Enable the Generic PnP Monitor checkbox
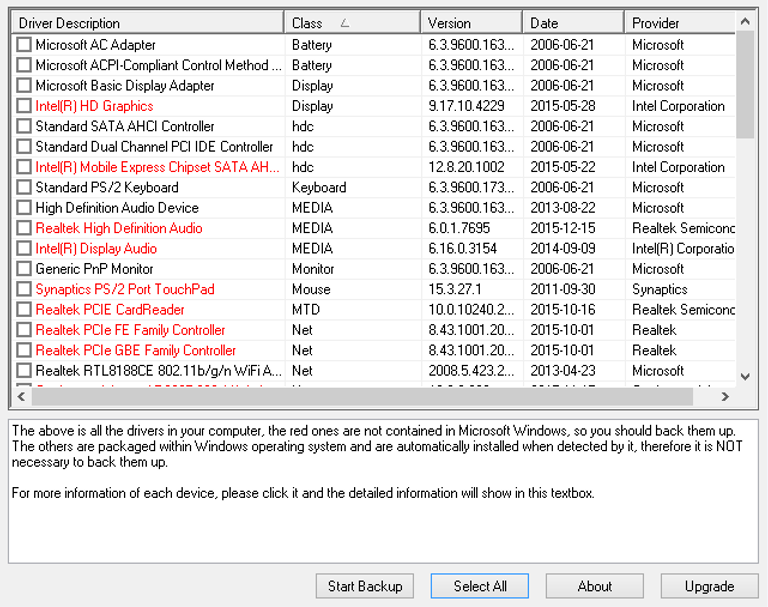Screen dimensions: 768x607 pos(24,269)
